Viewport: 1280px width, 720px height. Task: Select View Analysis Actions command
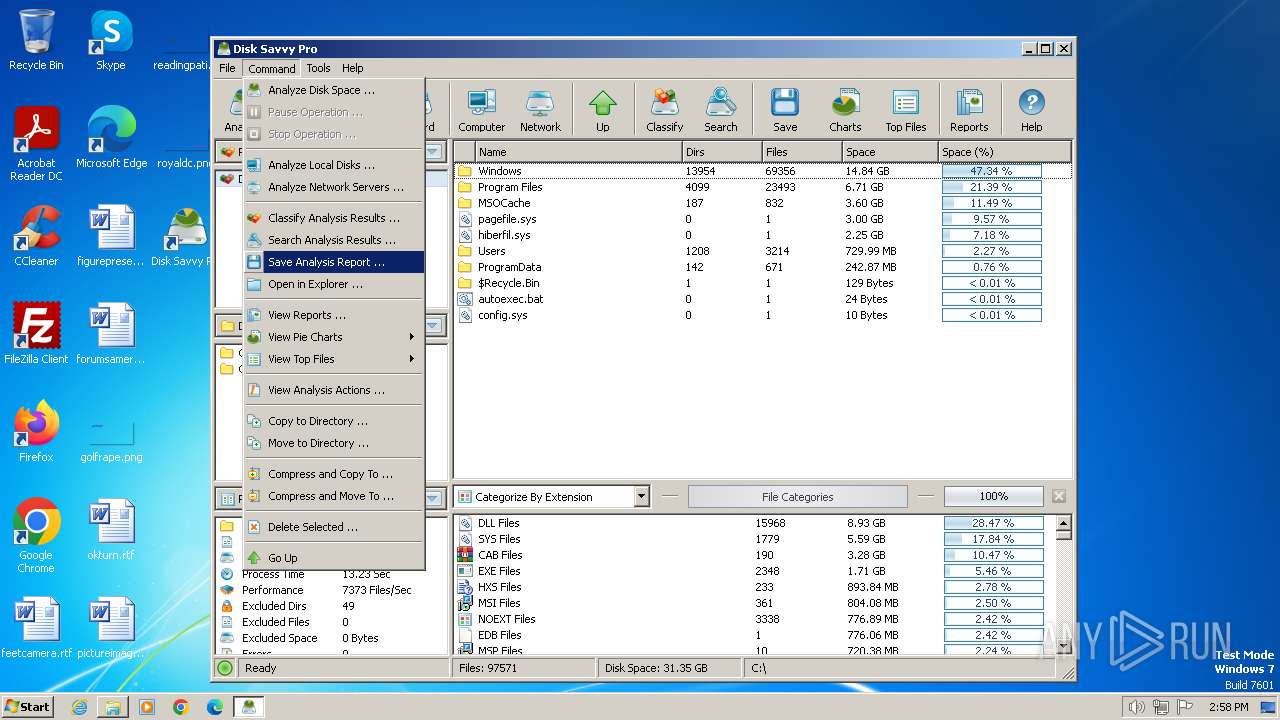pyautogui.click(x=334, y=390)
